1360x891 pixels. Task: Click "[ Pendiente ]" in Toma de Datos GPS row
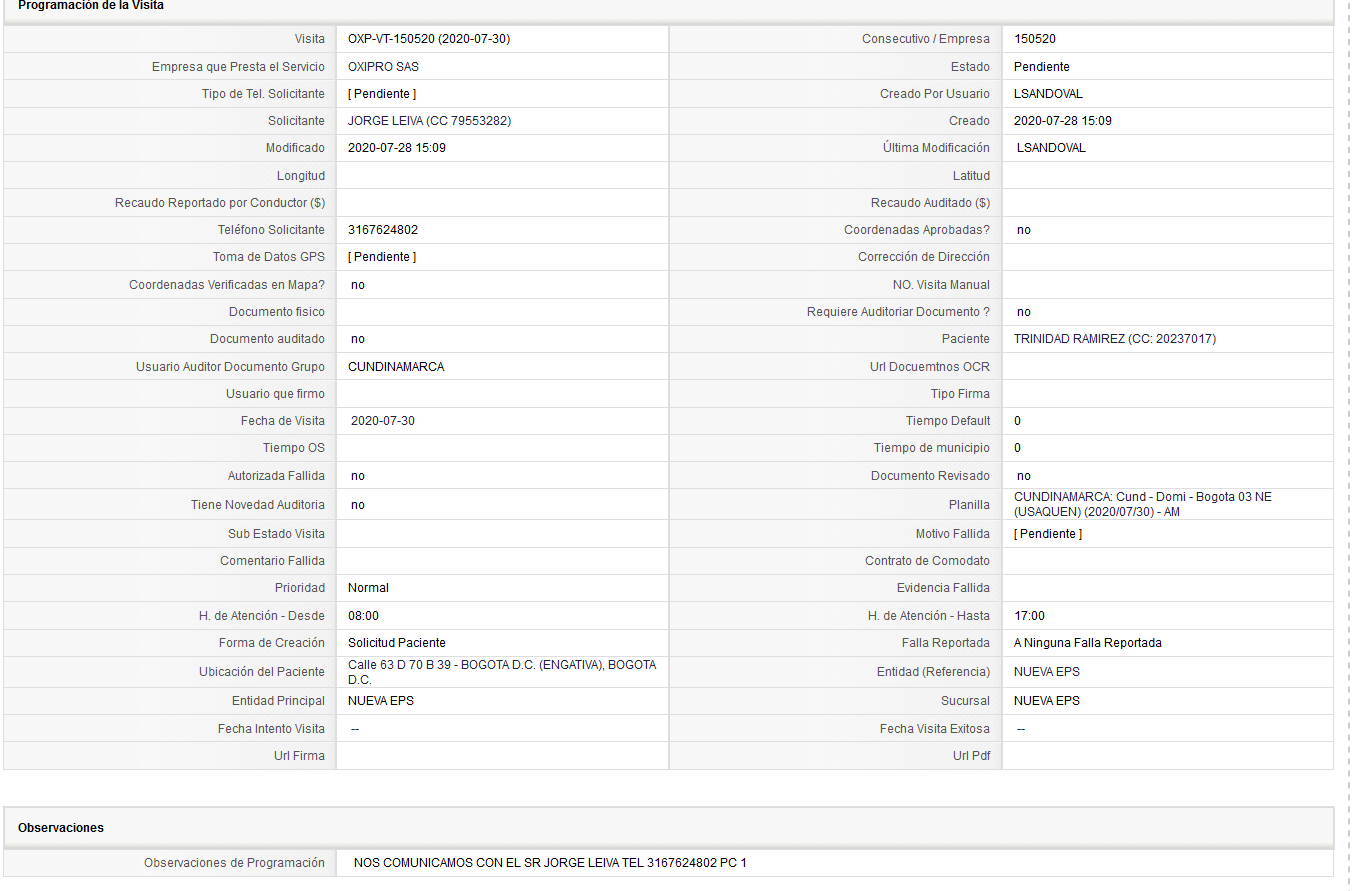coord(382,257)
